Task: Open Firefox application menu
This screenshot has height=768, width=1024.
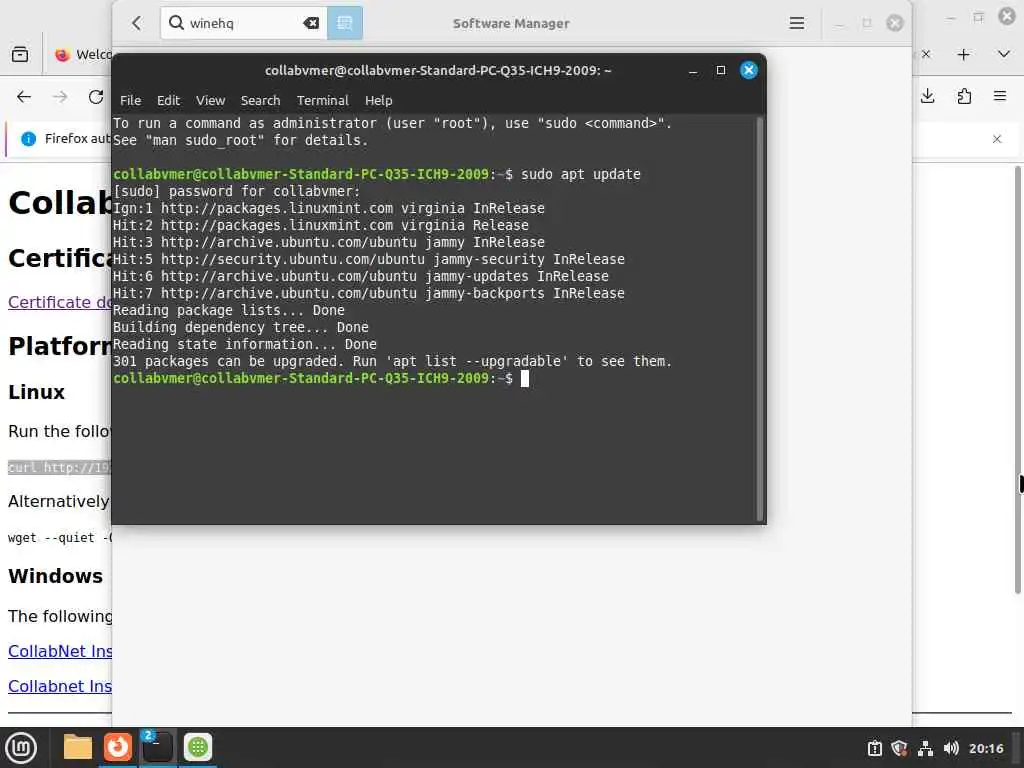Action: pos(1000,97)
